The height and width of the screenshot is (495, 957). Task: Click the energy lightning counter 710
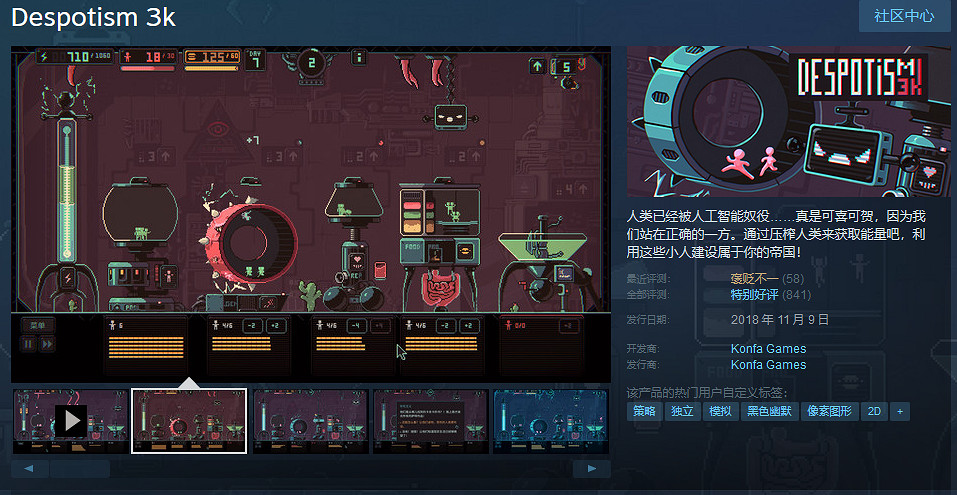pos(75,57)
